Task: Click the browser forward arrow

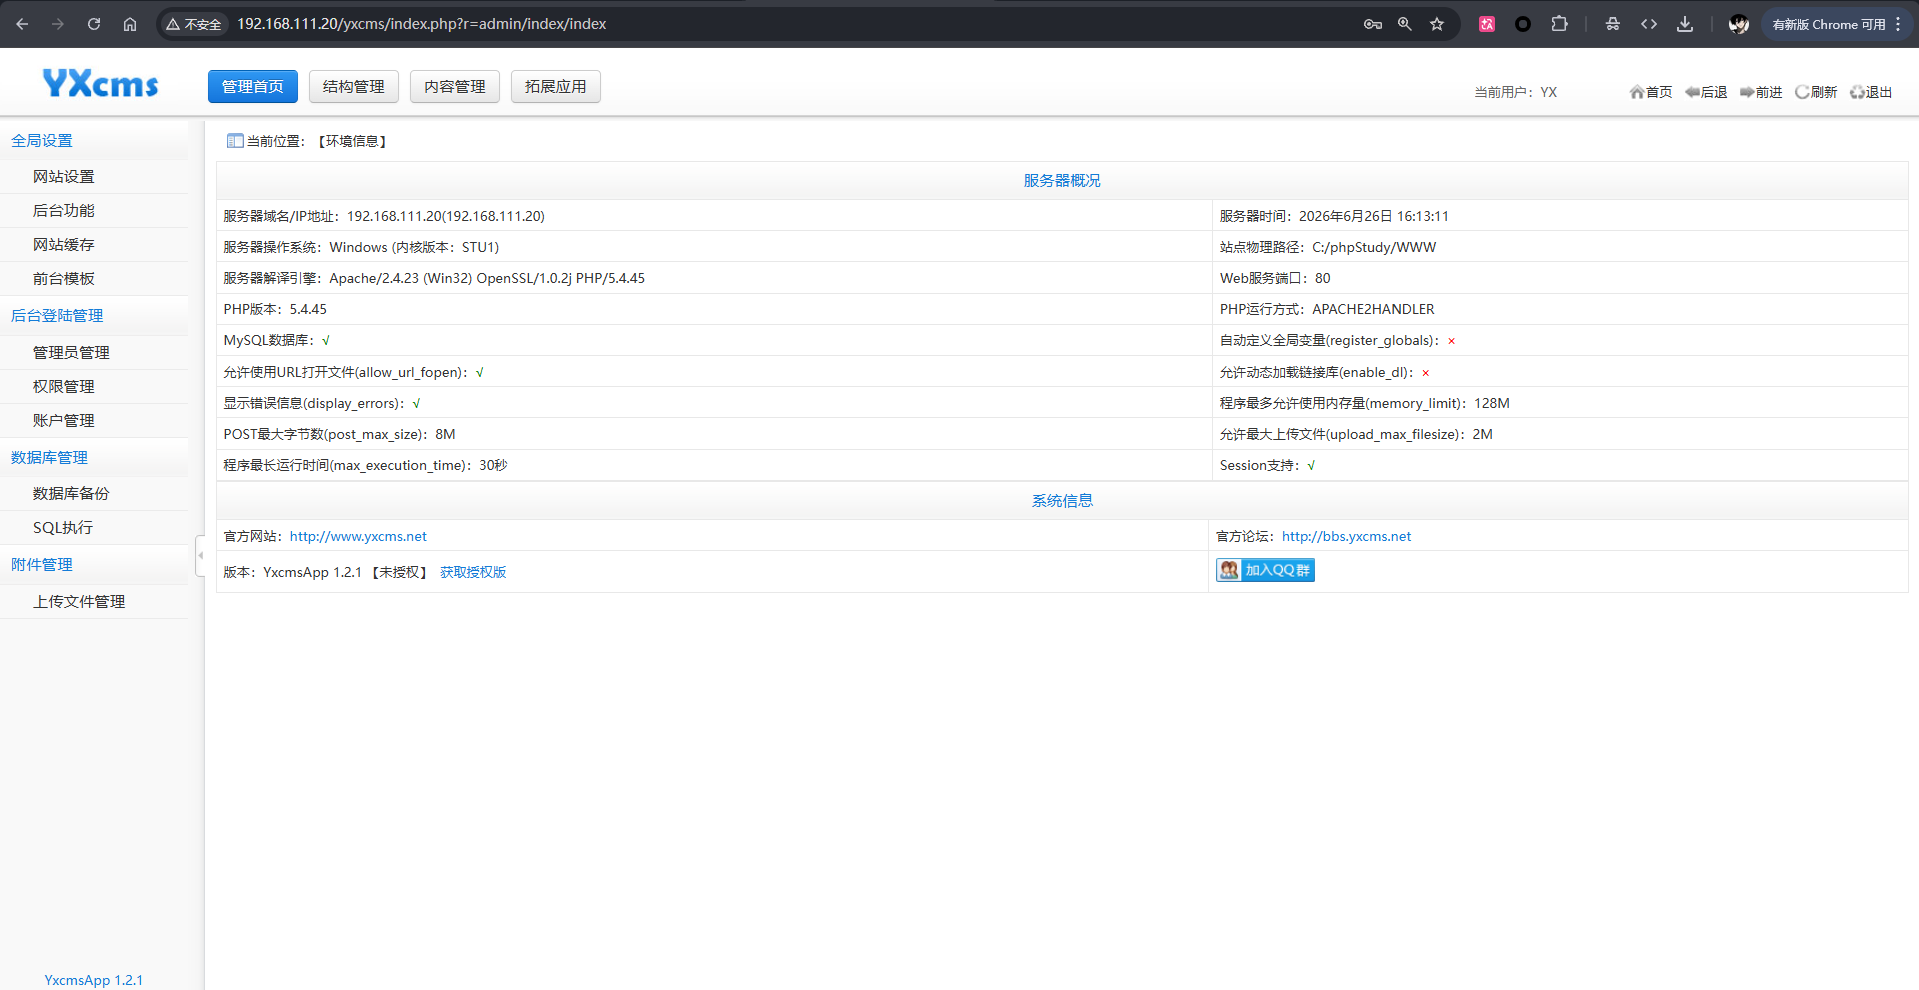Action: click(58, 24)
